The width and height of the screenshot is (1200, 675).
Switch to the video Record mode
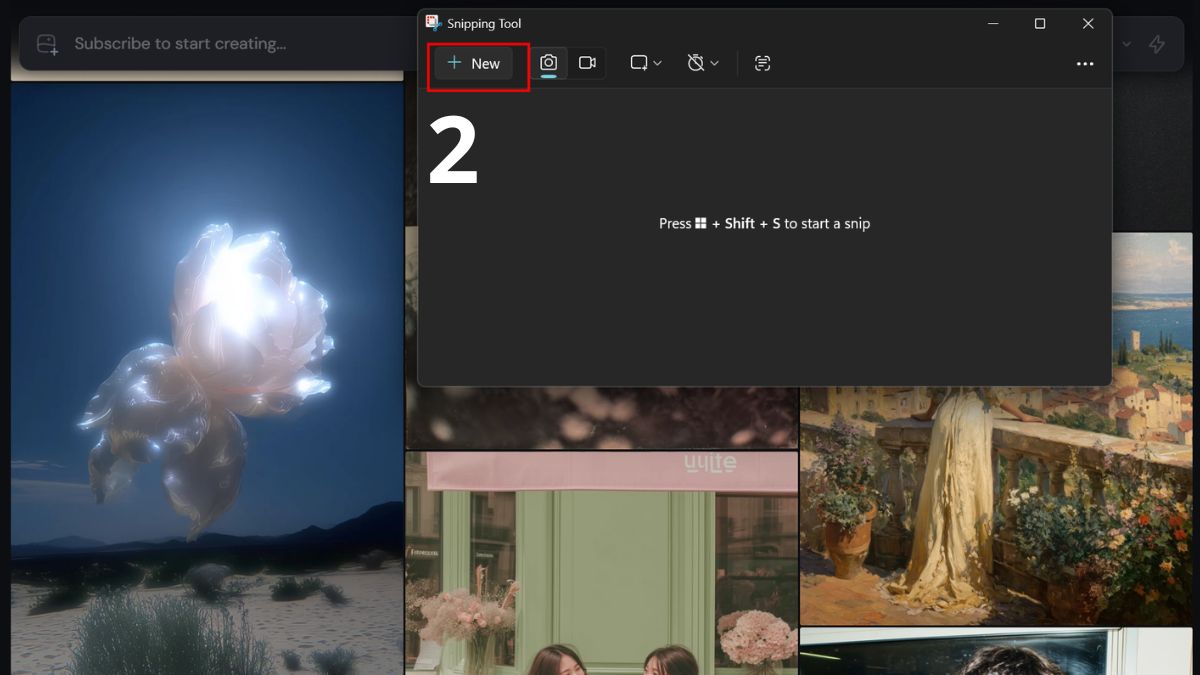[x=587, y=63]
